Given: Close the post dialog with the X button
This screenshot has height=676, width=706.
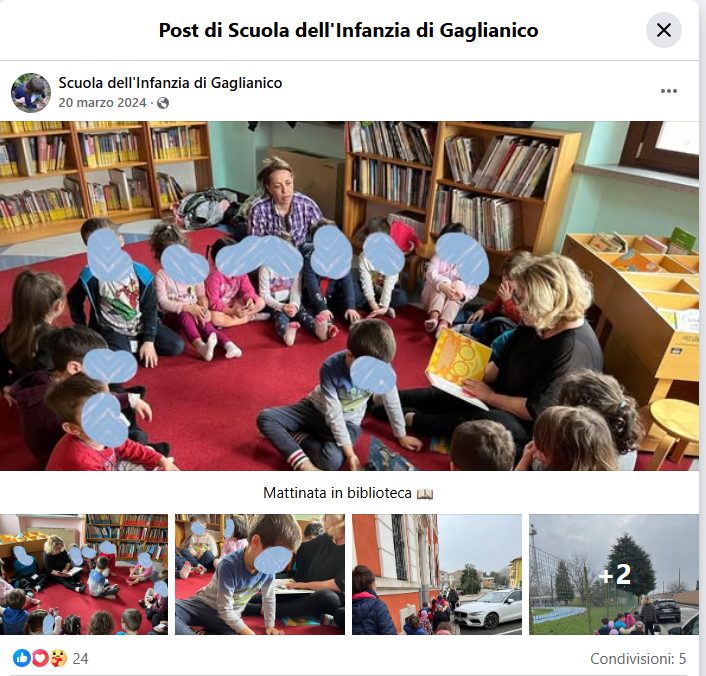Looking at the screenshot, I should 663,30.
